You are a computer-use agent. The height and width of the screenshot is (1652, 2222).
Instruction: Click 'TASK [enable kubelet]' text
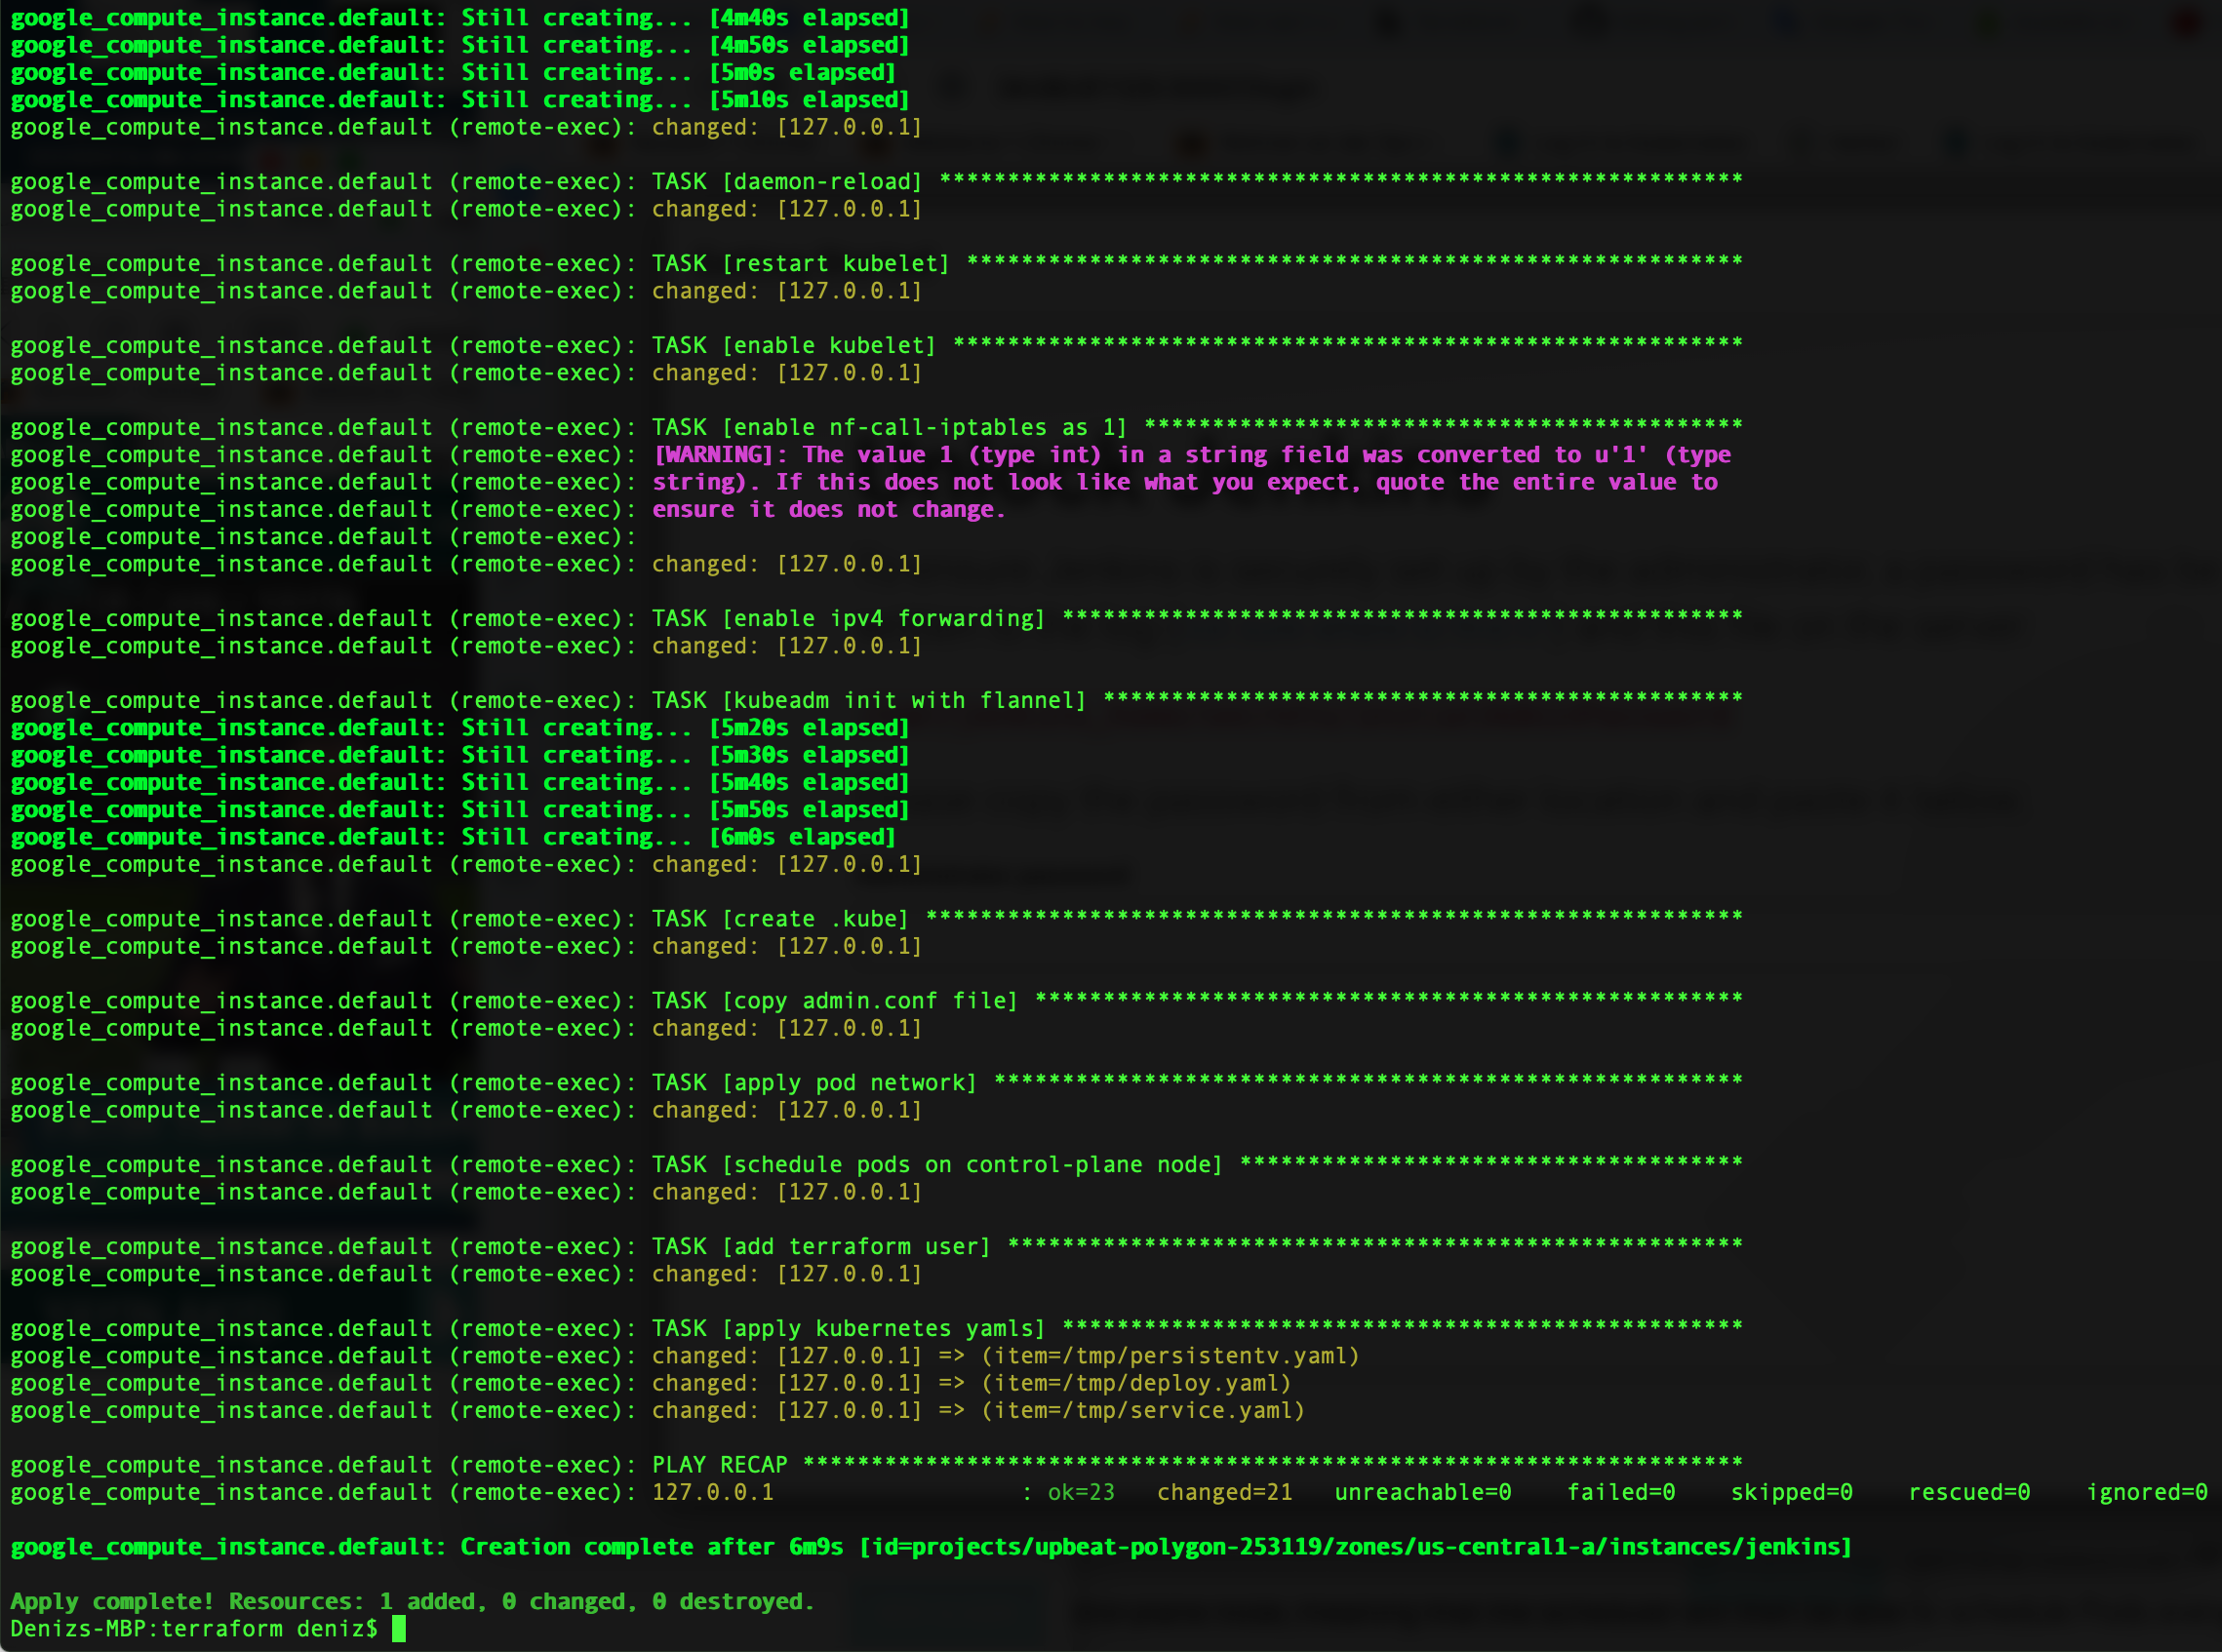coord(795,346)
